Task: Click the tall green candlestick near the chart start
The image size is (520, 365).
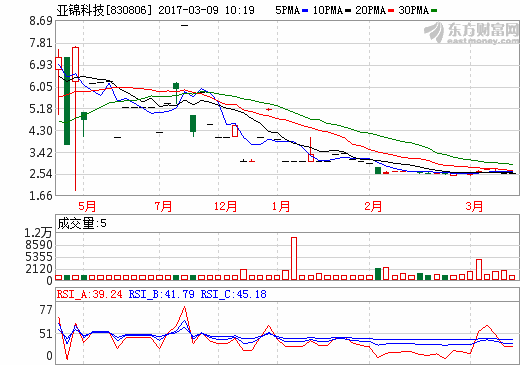Action: pyautogui.click(x=67, y=101)
